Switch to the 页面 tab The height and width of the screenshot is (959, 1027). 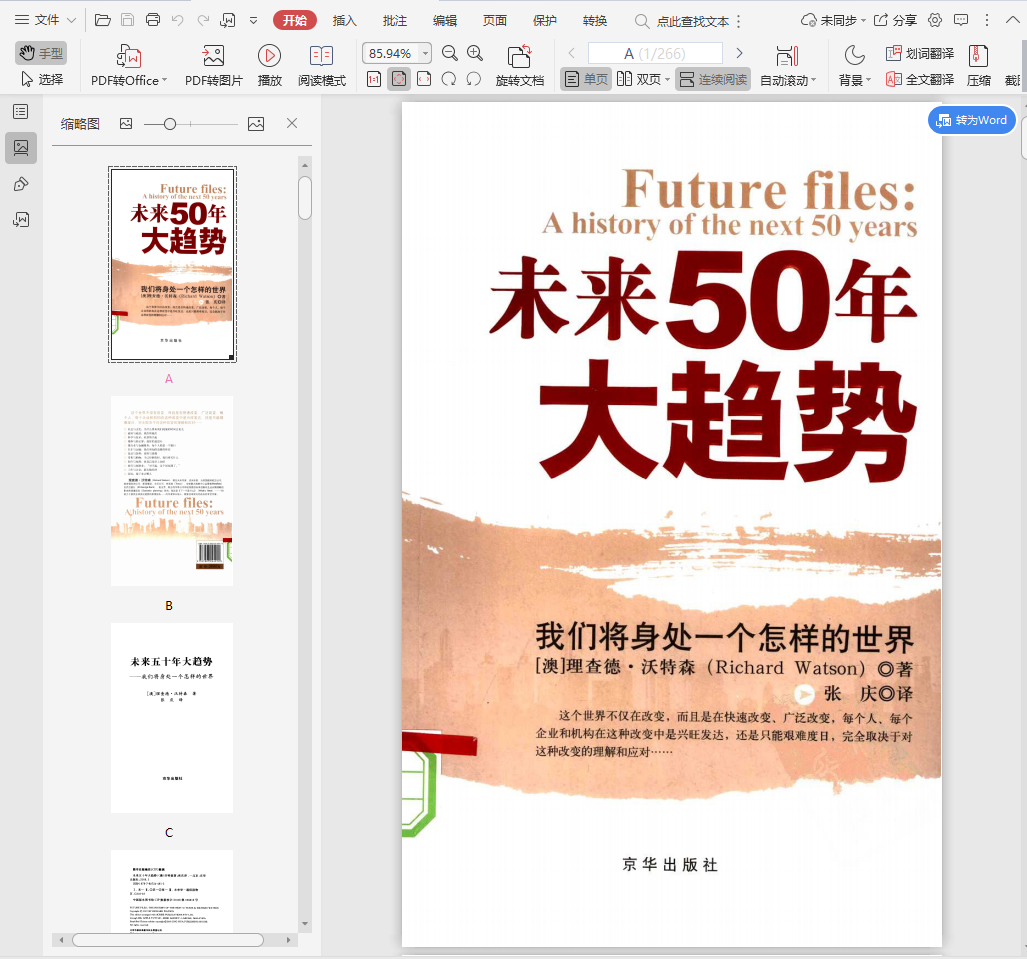click(495, 20)
